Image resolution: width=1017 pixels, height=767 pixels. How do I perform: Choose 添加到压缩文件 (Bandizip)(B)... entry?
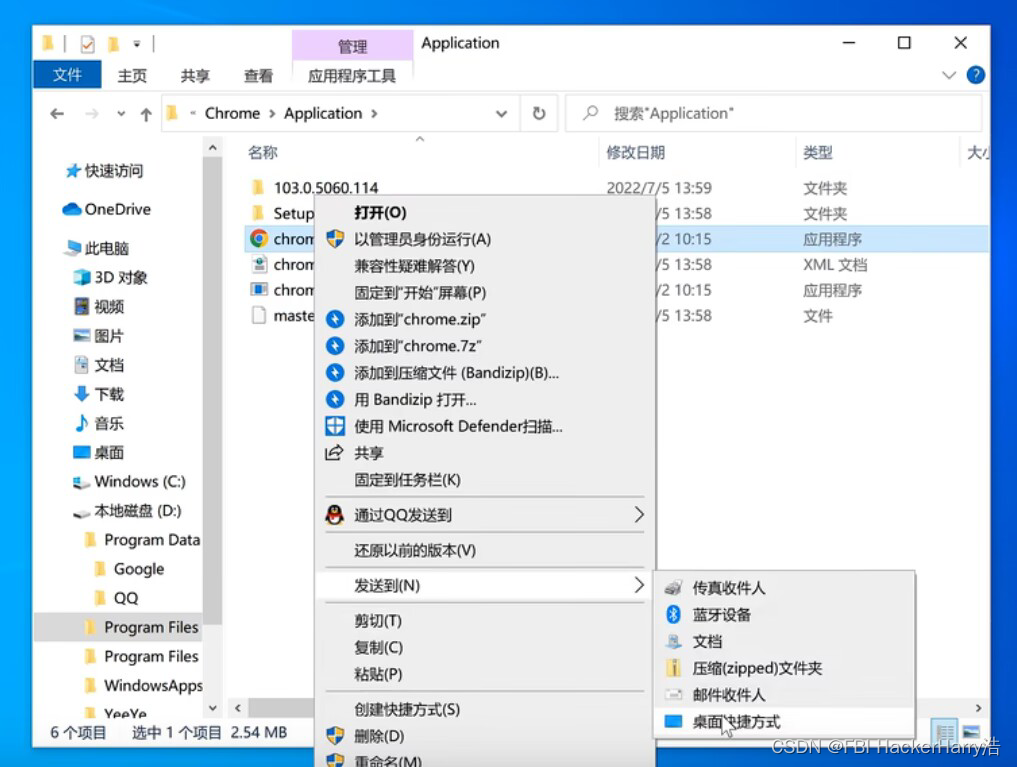click(457, 373)
